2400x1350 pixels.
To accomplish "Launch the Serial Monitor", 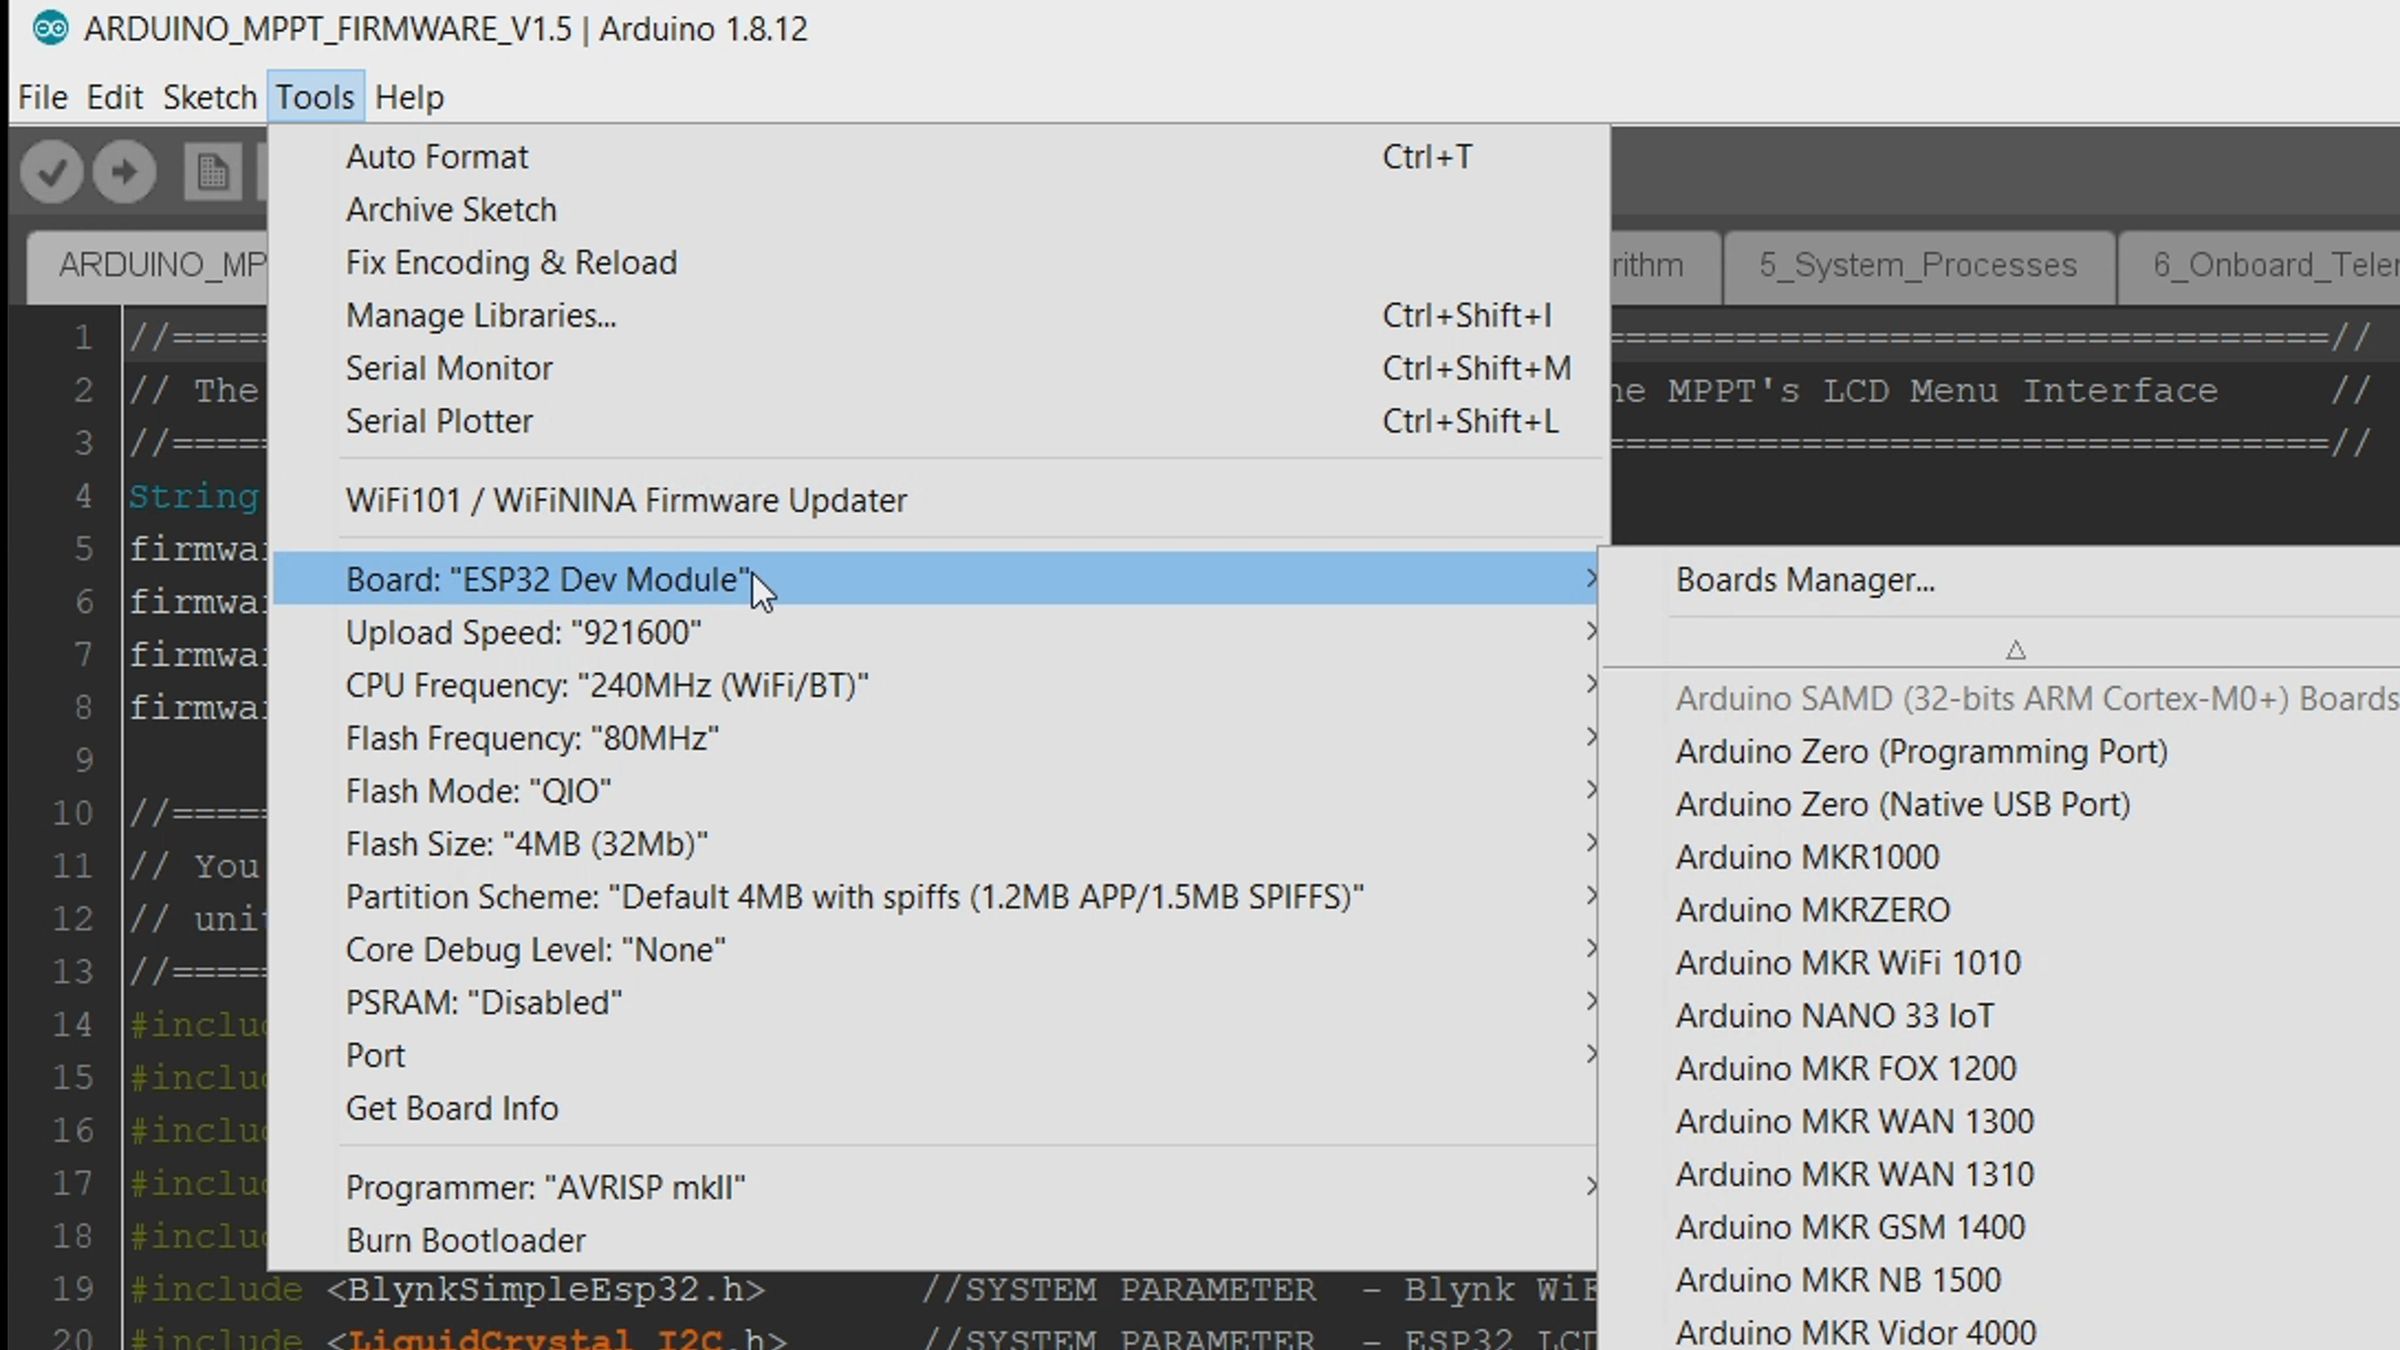I will pos(940,369).
